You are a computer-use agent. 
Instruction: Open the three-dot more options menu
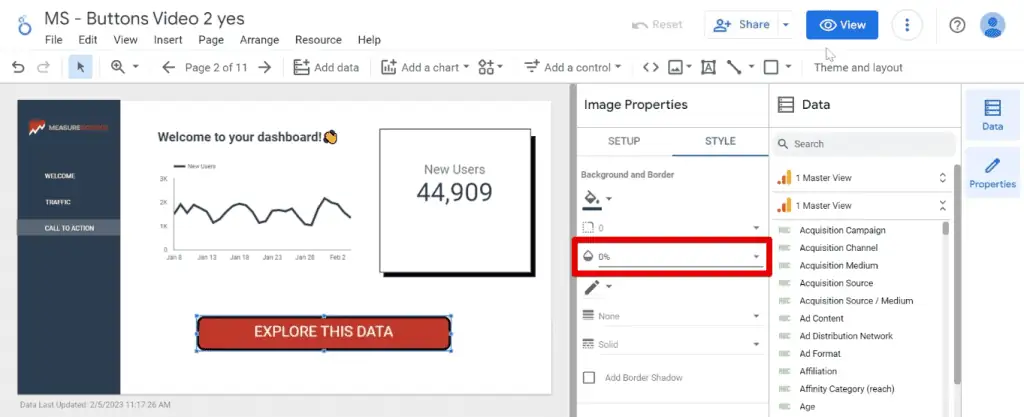coord(907,25)
